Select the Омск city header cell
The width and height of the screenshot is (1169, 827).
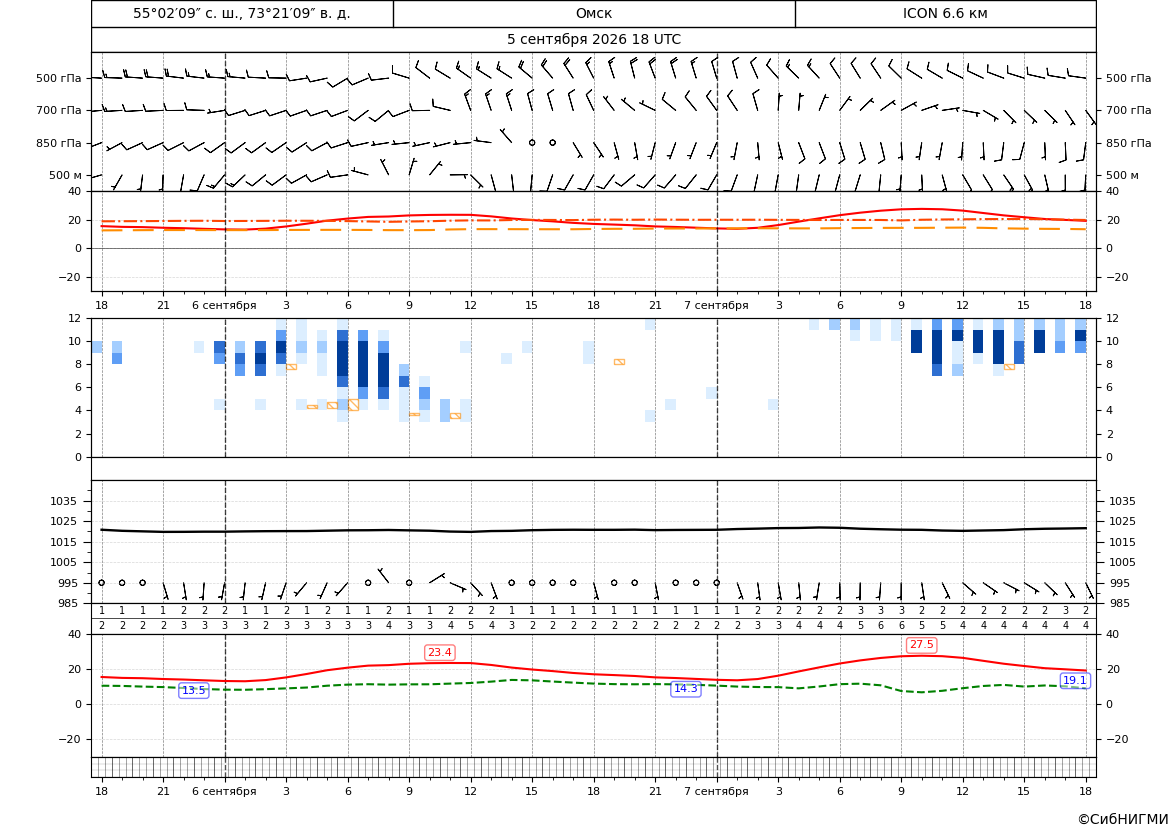594,14
